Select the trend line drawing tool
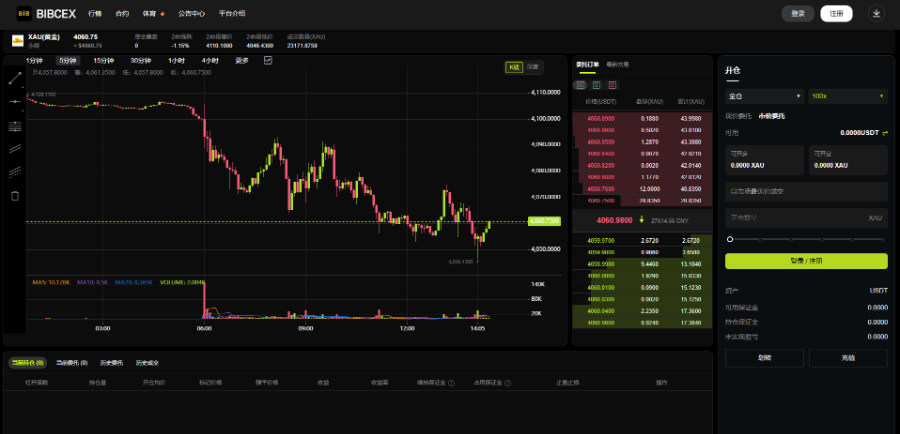900x434 pixels. [15, 78]
